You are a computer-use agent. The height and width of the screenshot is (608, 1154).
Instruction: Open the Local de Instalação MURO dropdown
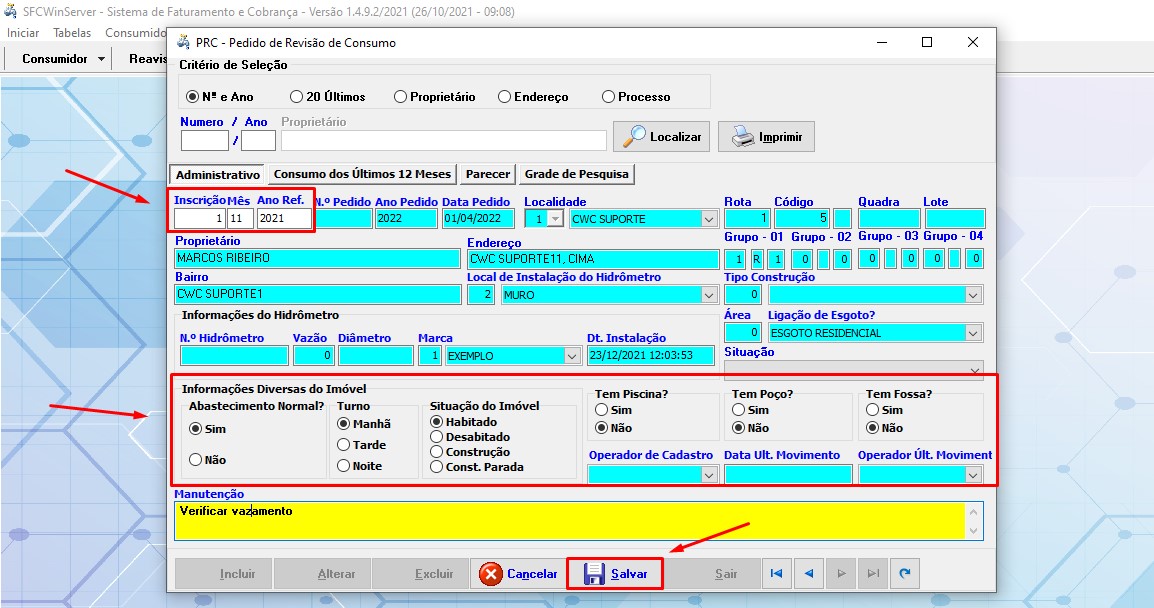[709, 295]
